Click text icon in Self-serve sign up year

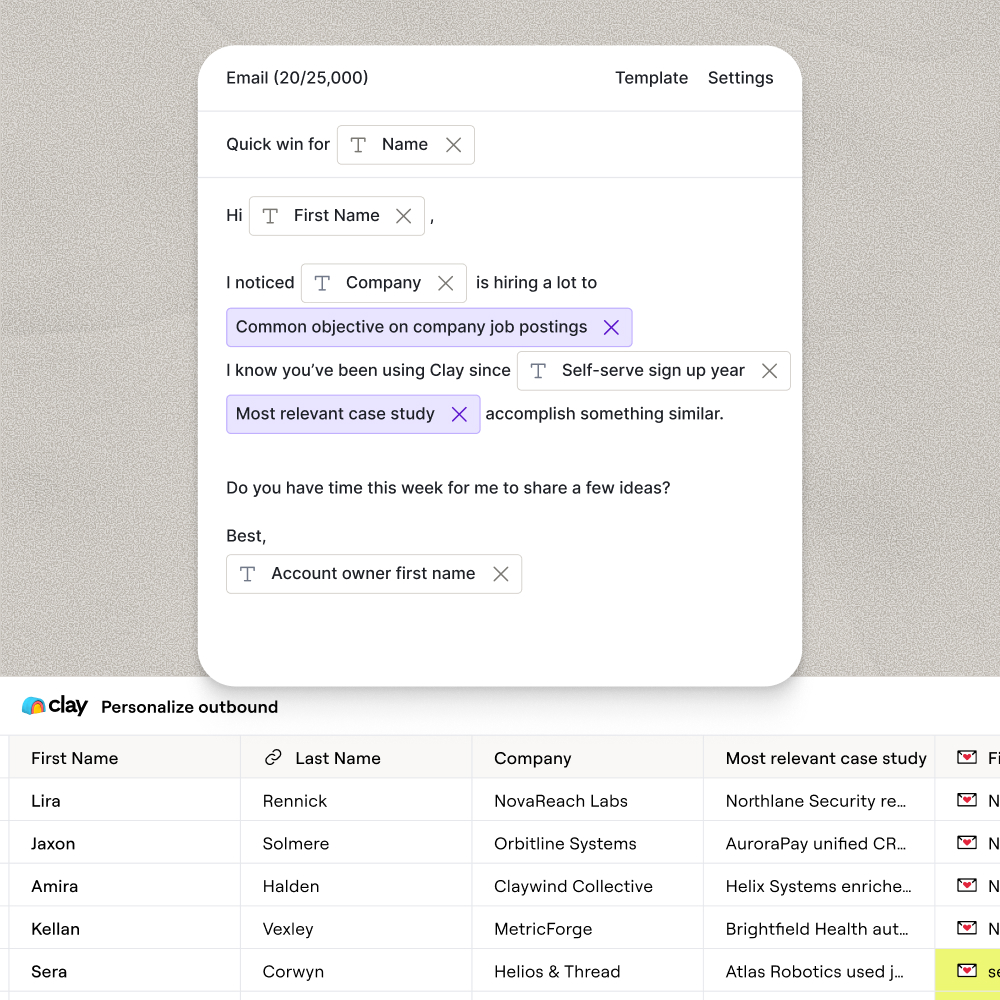(x=538, y=371)
